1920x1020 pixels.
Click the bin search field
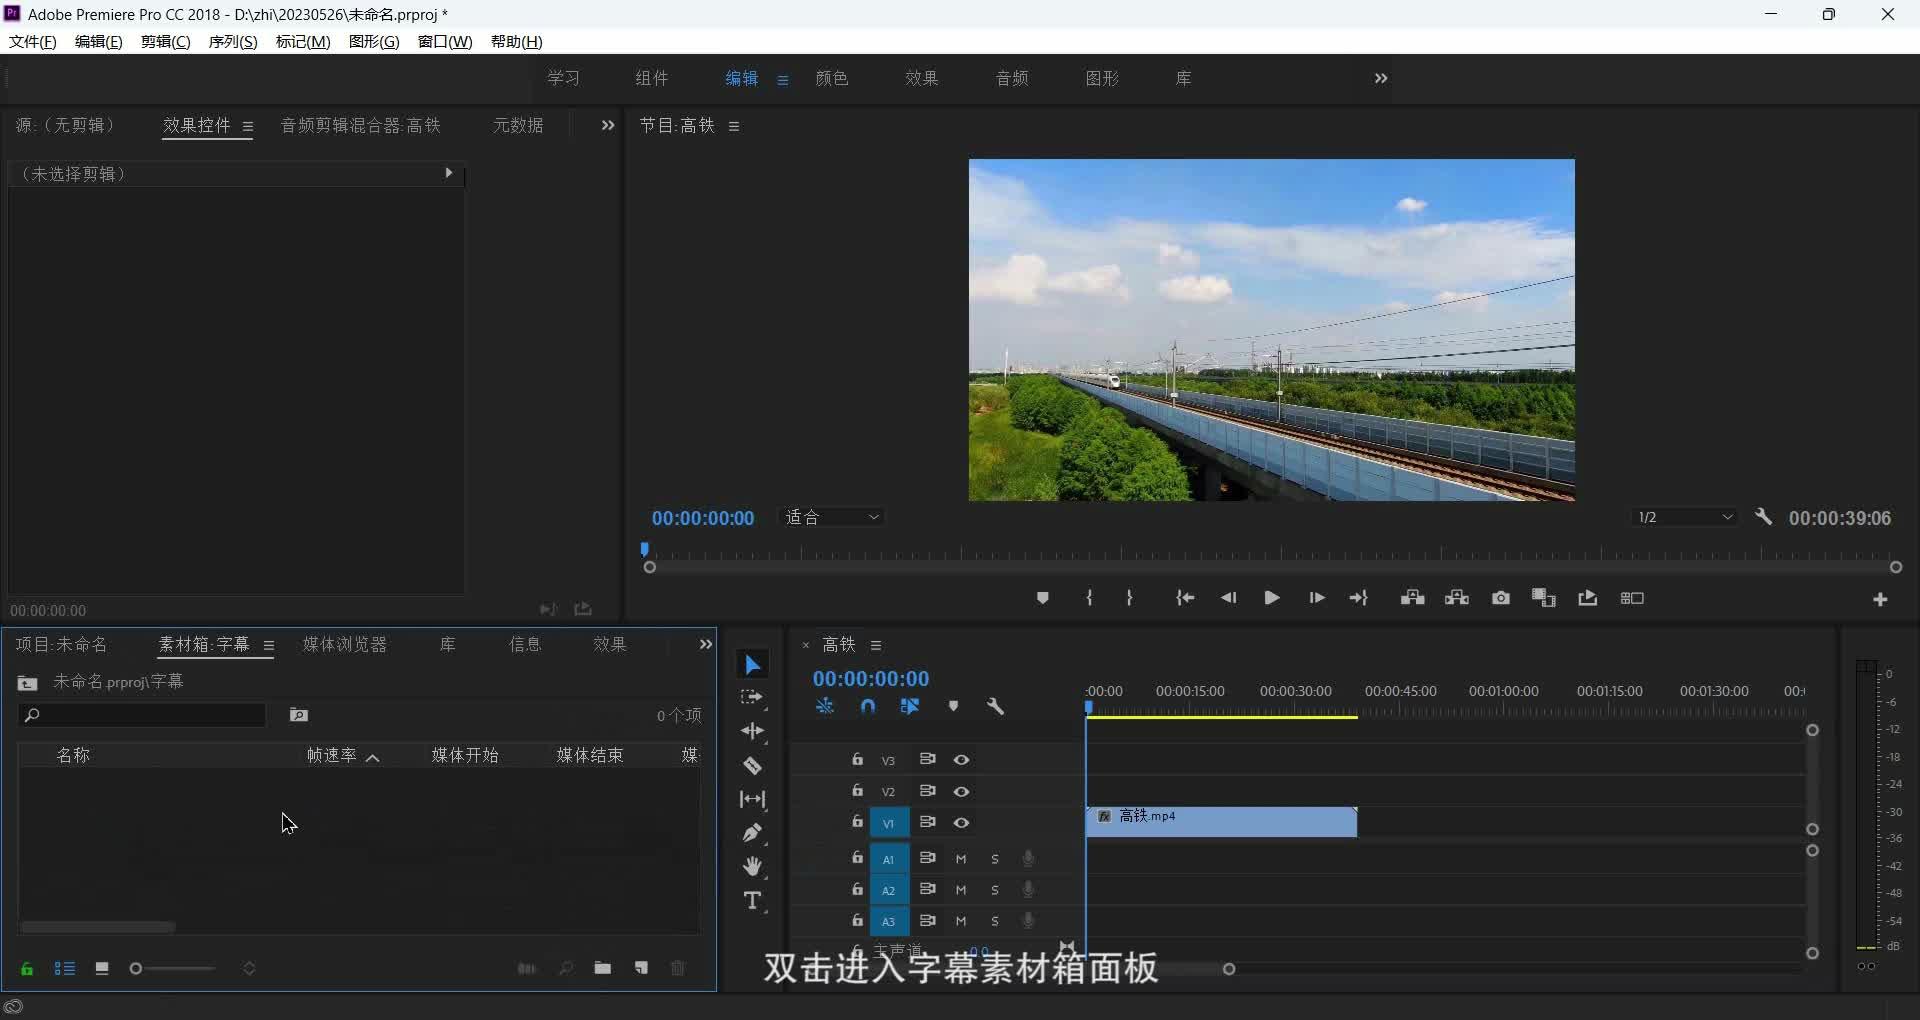pos(142,715)
